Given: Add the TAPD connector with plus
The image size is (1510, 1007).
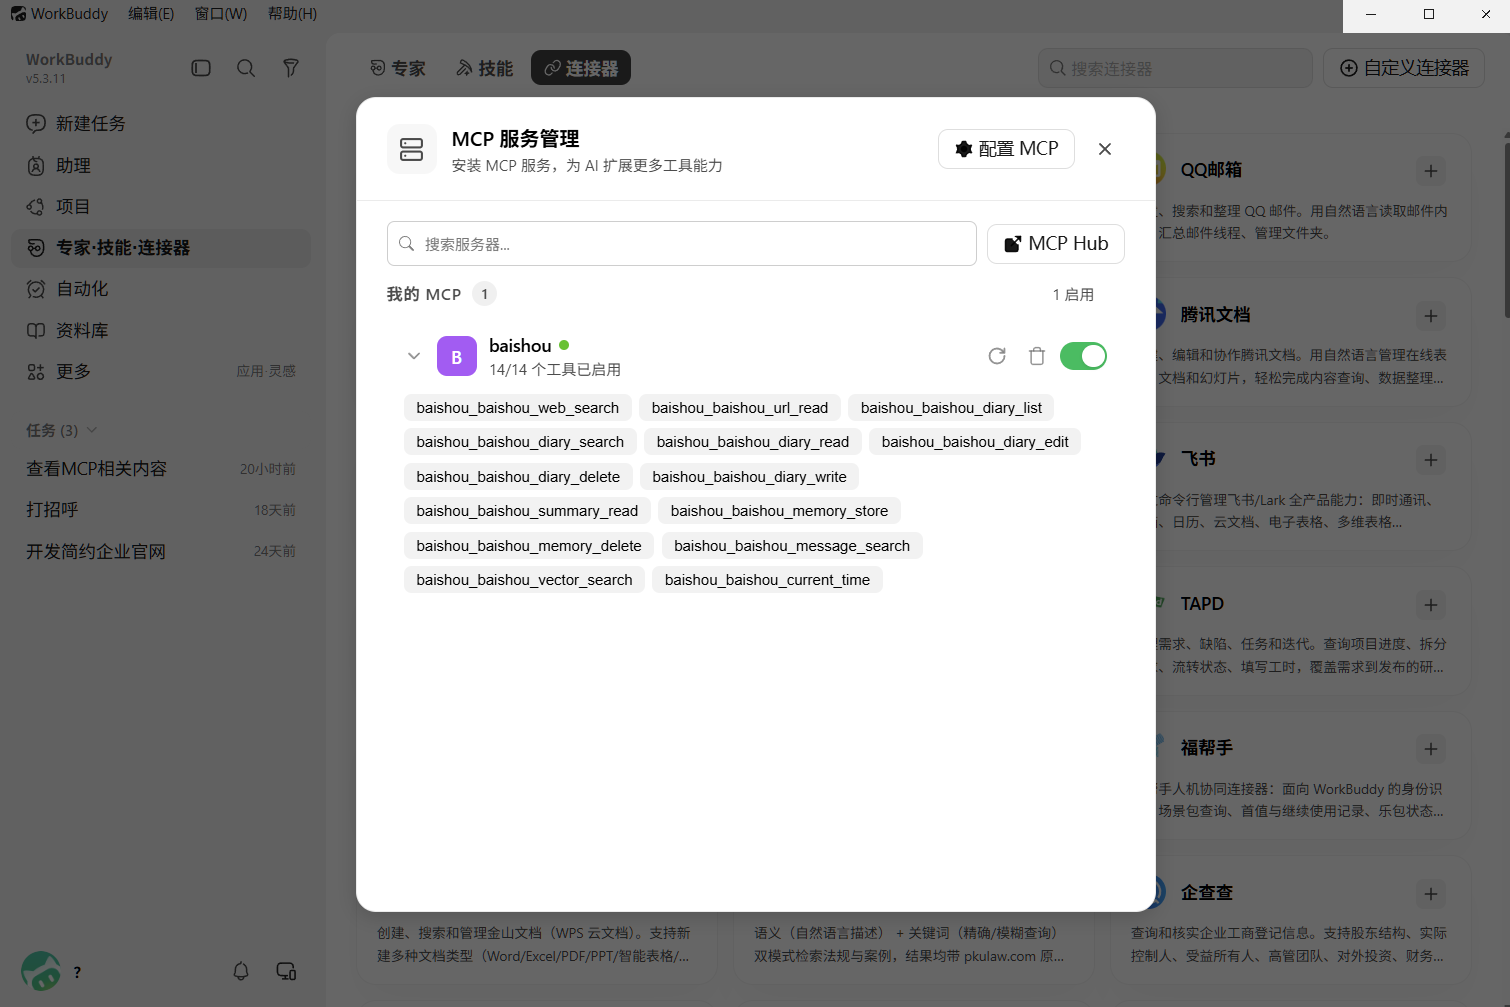Looking at the screenshot, I should tap(1431, 605).
